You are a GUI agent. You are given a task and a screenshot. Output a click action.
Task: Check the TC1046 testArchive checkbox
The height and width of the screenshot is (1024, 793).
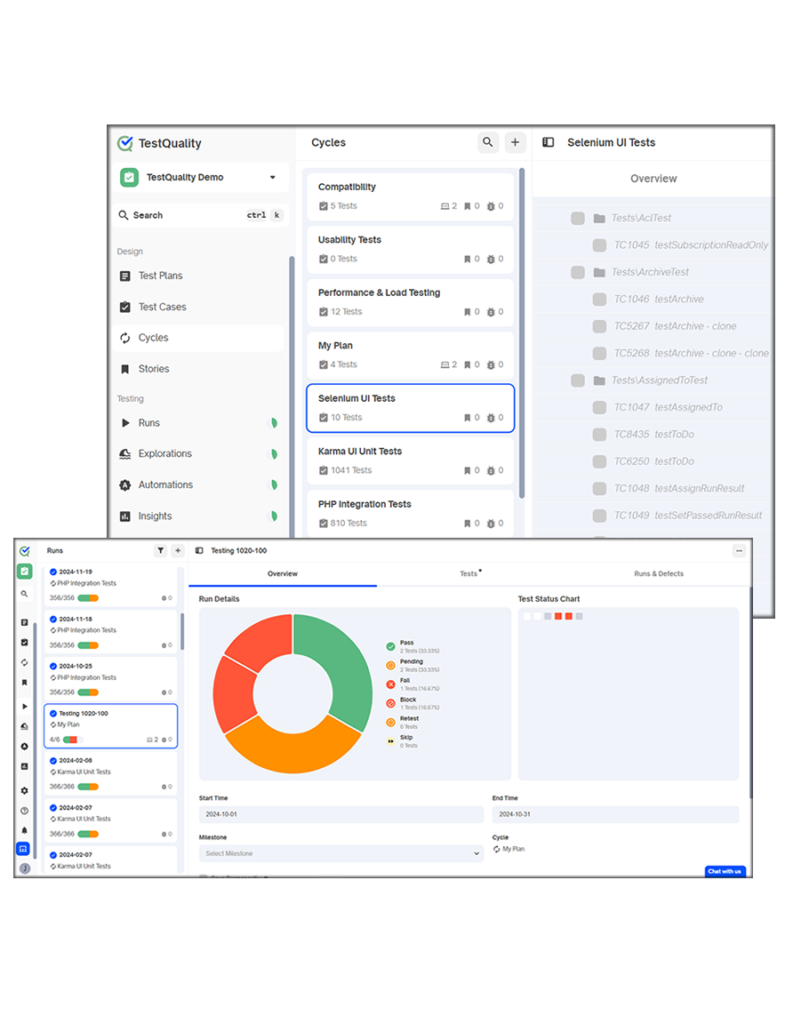point(599,299)
